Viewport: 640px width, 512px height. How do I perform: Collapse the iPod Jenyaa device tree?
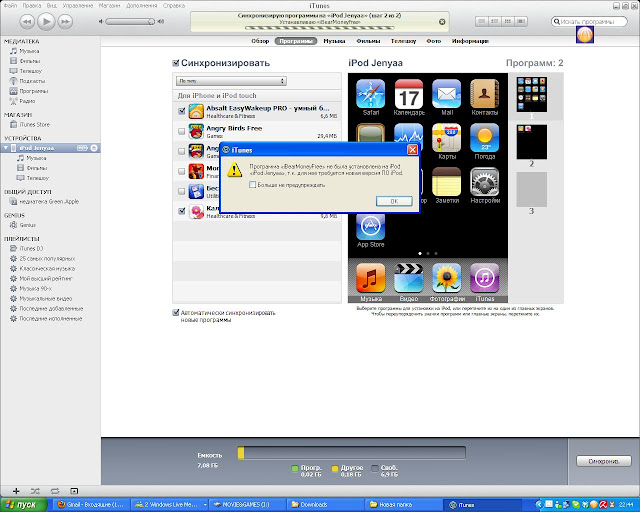[5, 148]
